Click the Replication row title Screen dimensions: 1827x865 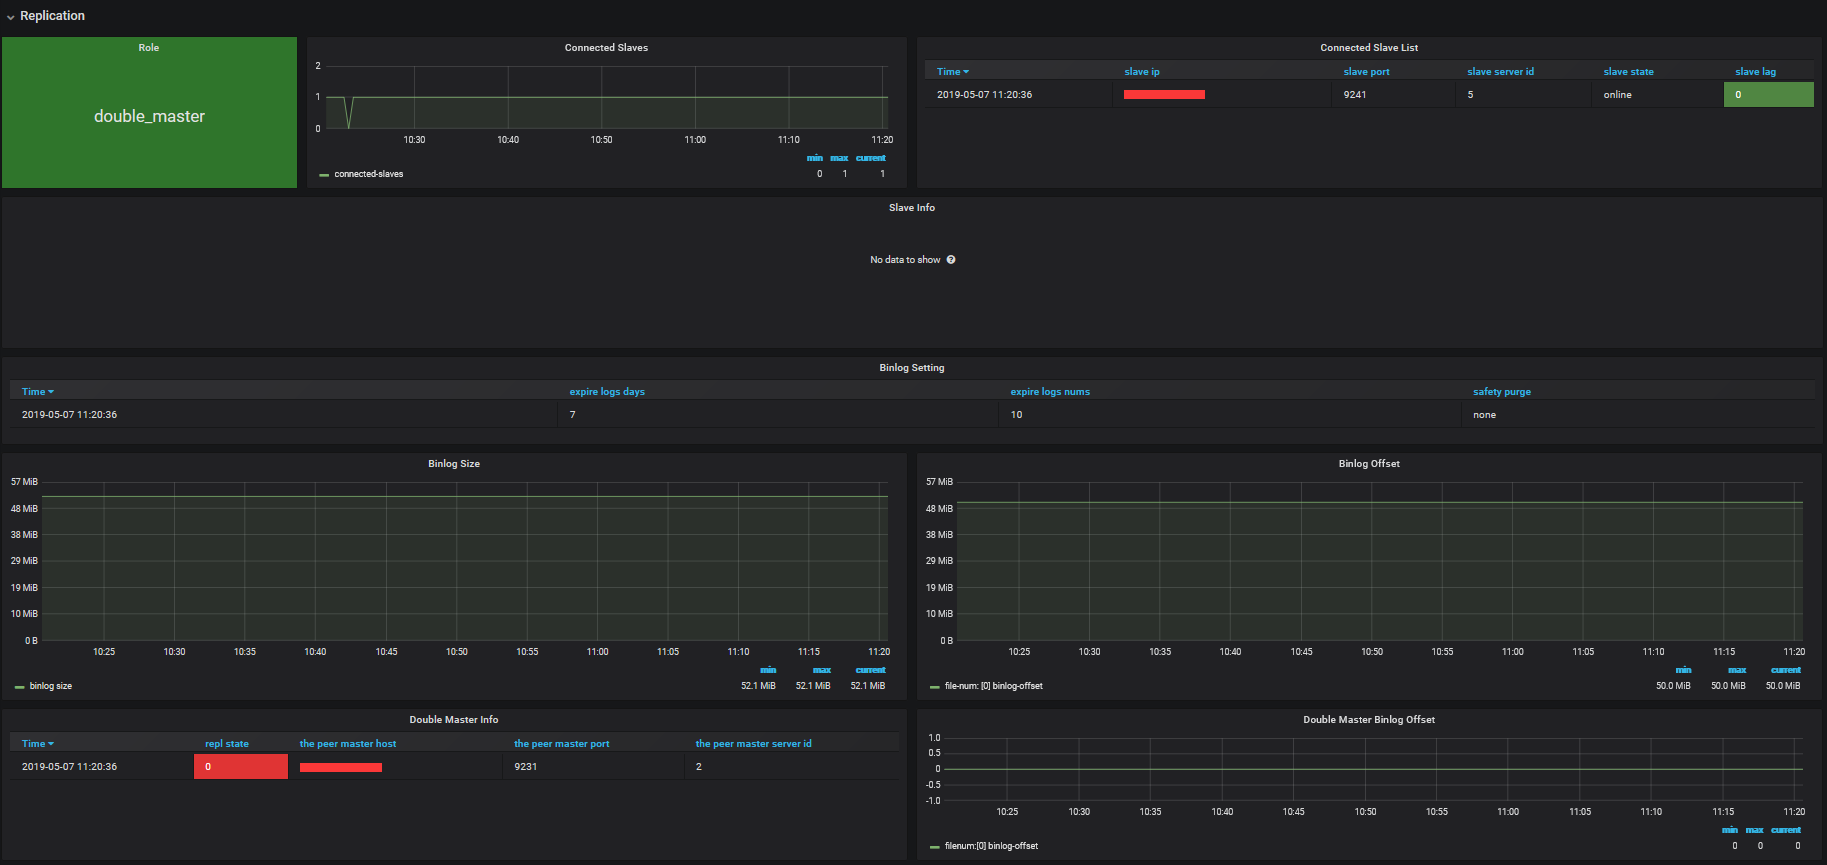[x=52, y=16]
